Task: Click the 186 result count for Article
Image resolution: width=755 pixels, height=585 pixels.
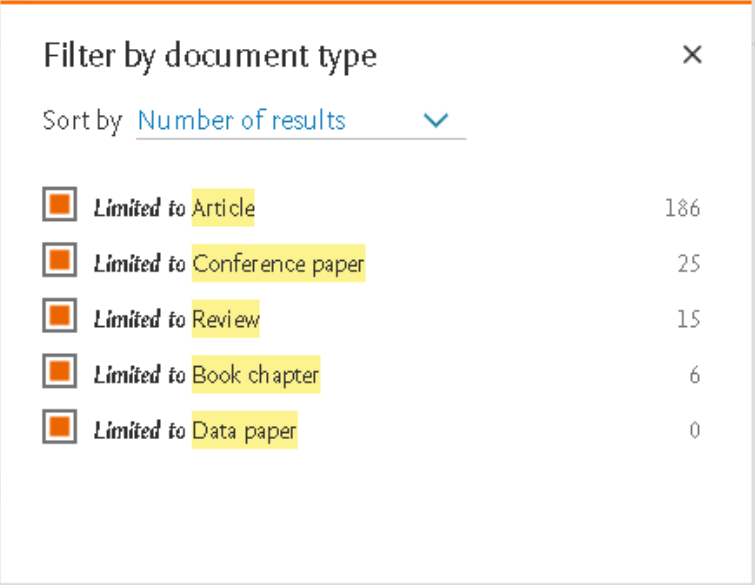Action: click(x=682, y=208)
